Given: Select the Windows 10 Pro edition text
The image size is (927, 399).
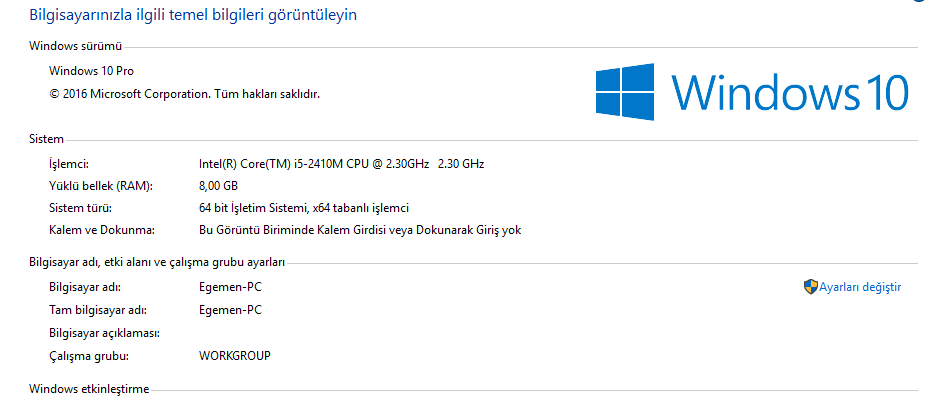Looking at the screenshot, I should pos(92,71).
